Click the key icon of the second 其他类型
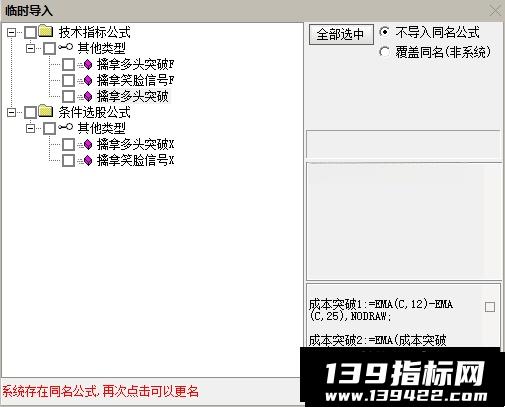505x407 pixels. click(x=65, y=127)
